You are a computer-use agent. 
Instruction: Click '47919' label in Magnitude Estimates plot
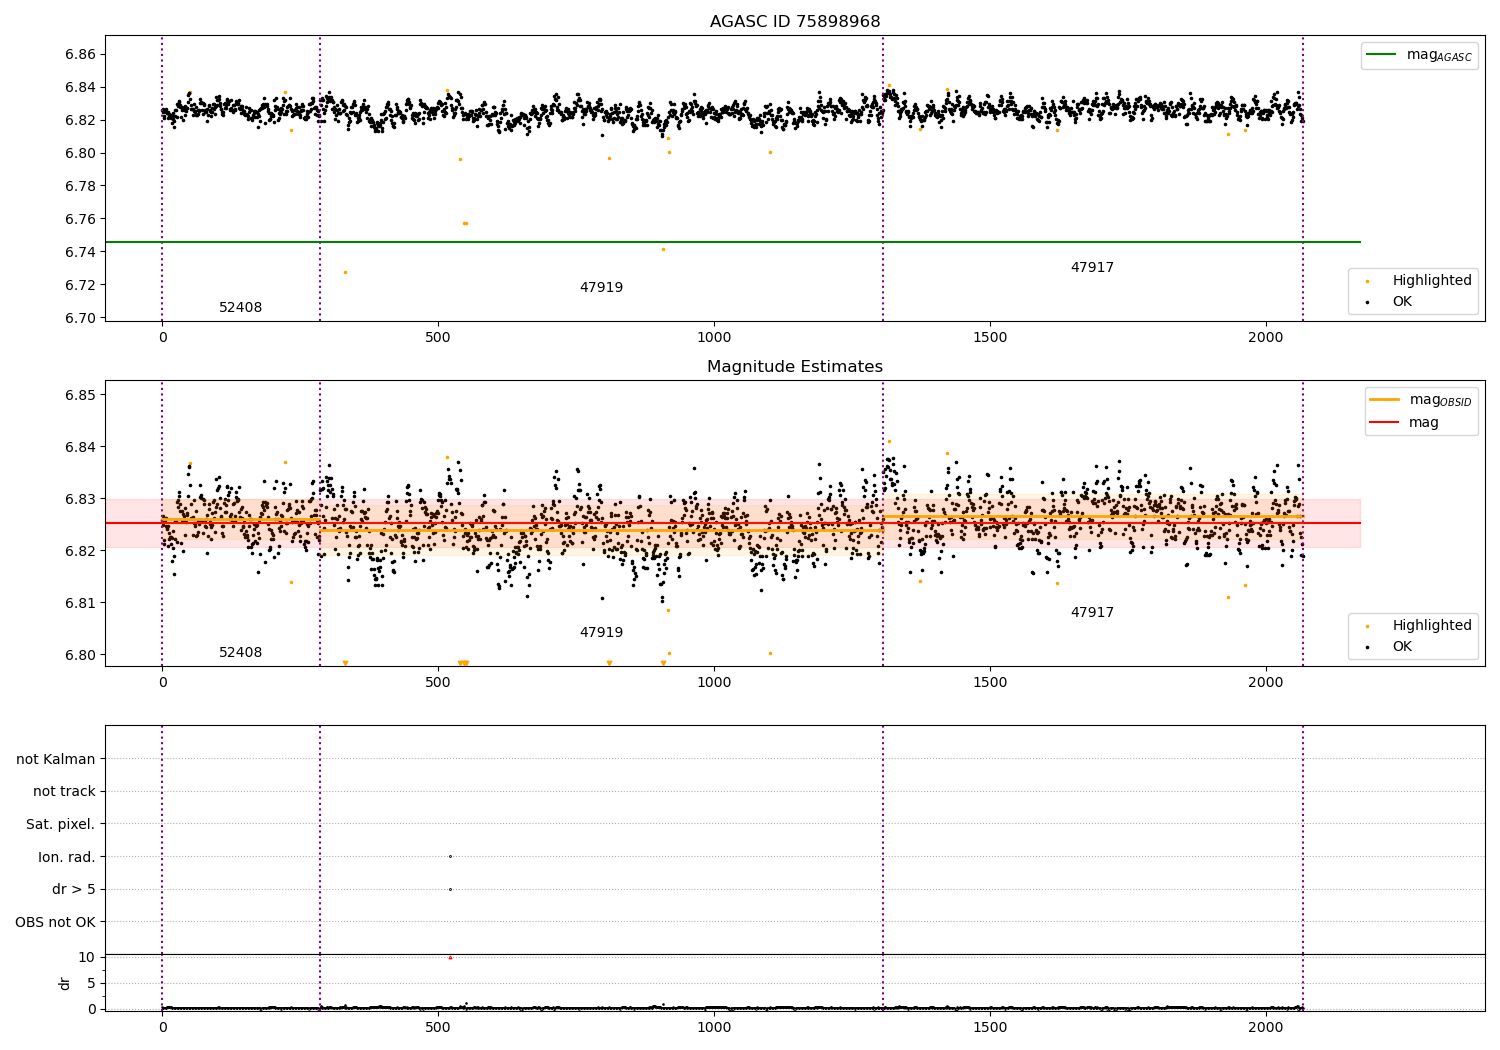coord(601,633)
